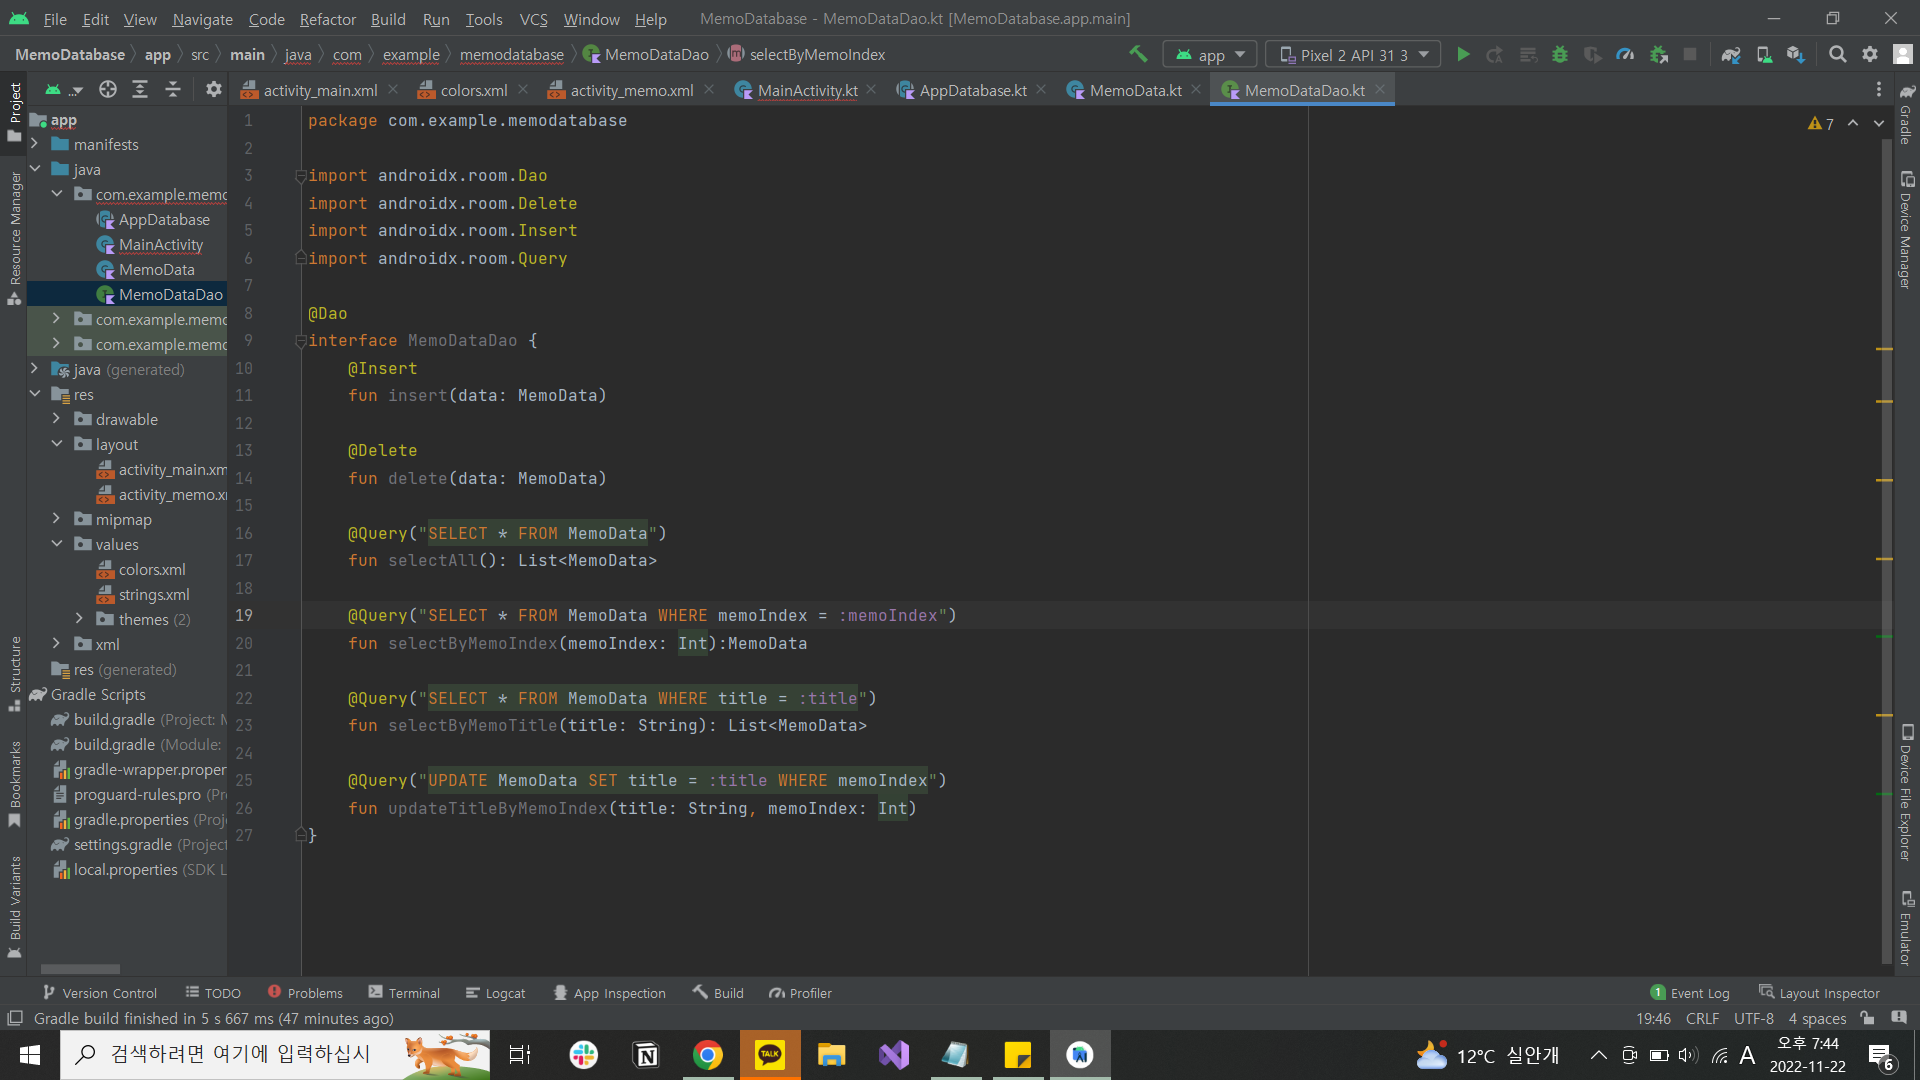This screenshot has width=1920, height=1080.
Task: Click the Windows taskbar search box
Action: click(x=275, y=1055)
